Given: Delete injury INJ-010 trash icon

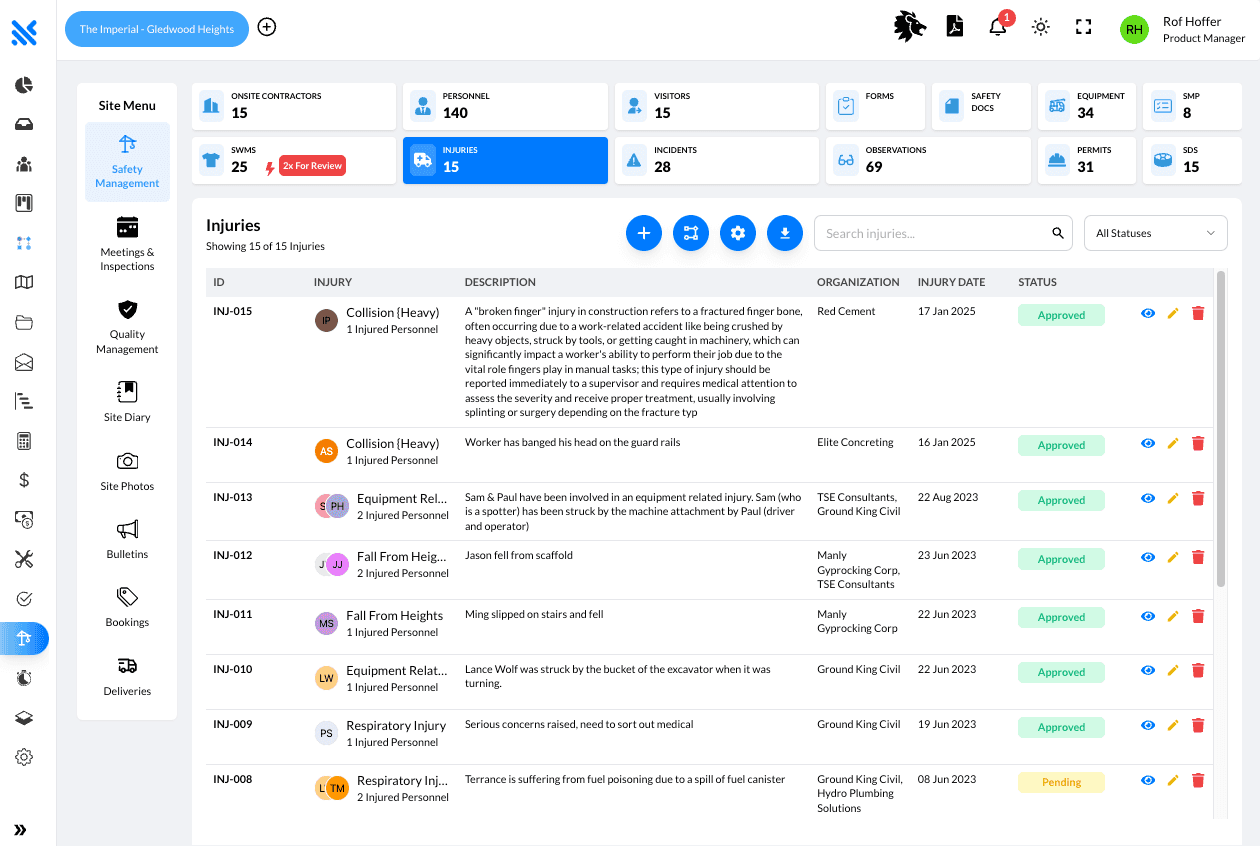Looking at the screenshot, I should pos(1198,670).
